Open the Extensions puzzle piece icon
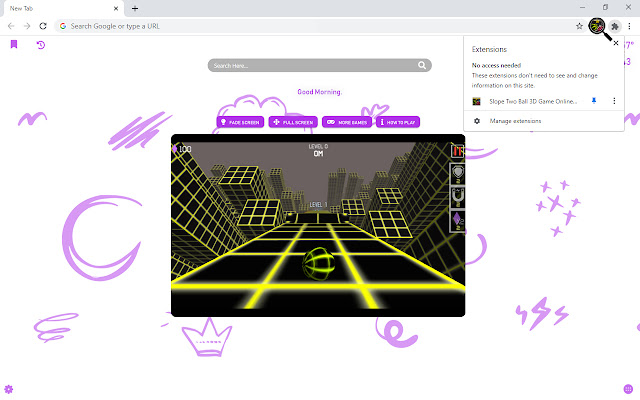 coord(614,25)
